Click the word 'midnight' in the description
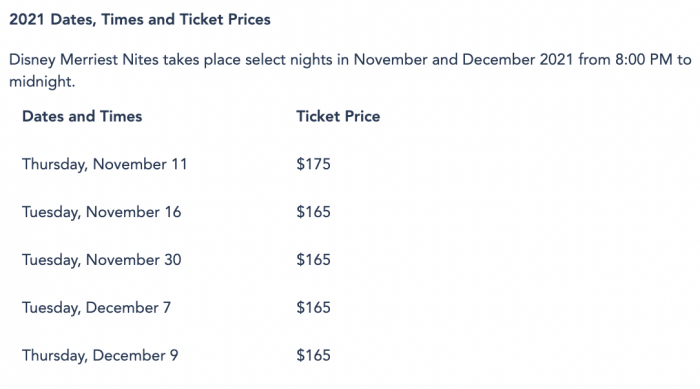Screen dimensions: 700x389 point(40,82)
